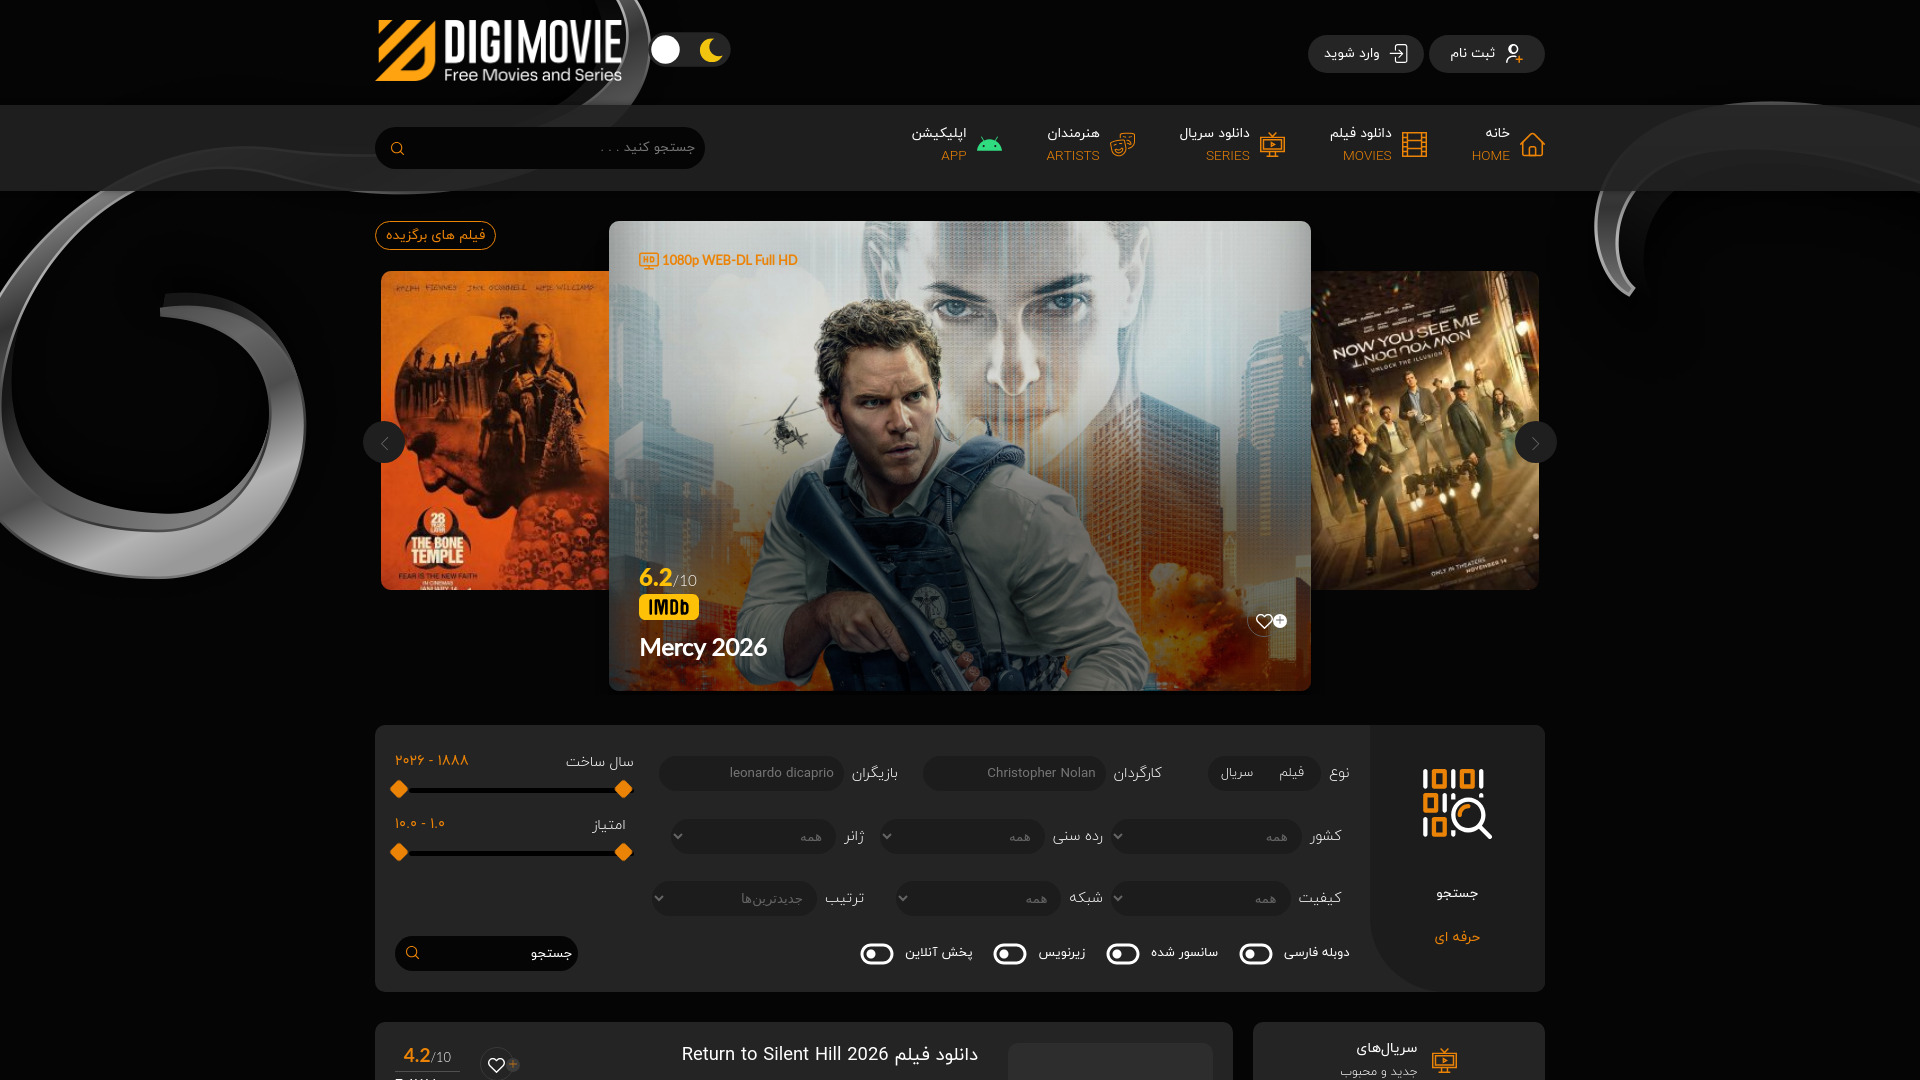
Task: Click the featured movies (فیلم های برگزیده) tag
Action: coord(435,235)
